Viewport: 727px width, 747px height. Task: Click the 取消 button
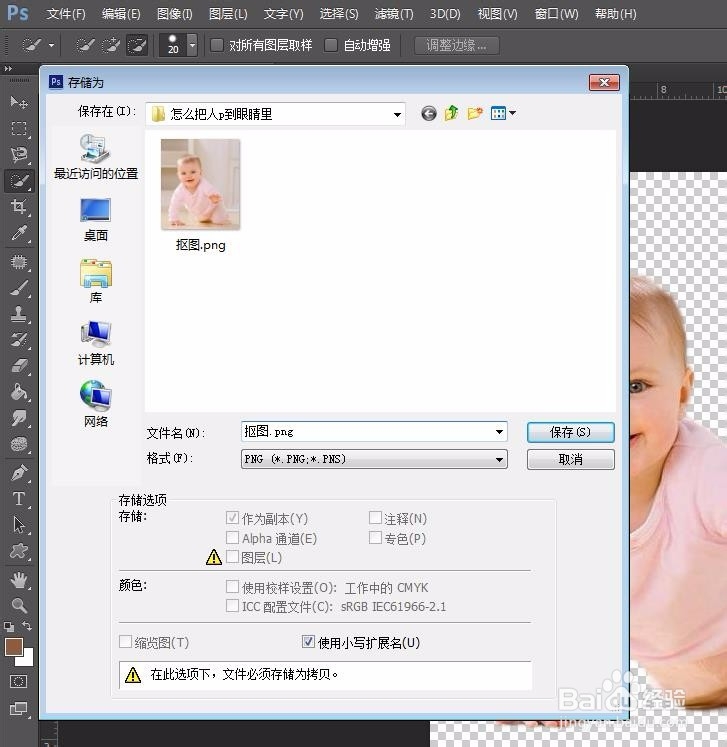tap(570, 460)
